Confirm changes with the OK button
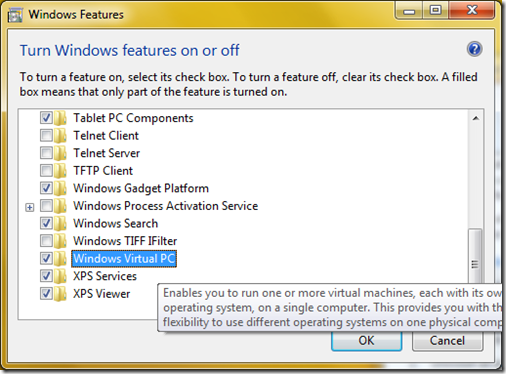The height and width of the screenshot is (374, 506). coord(366,341)
